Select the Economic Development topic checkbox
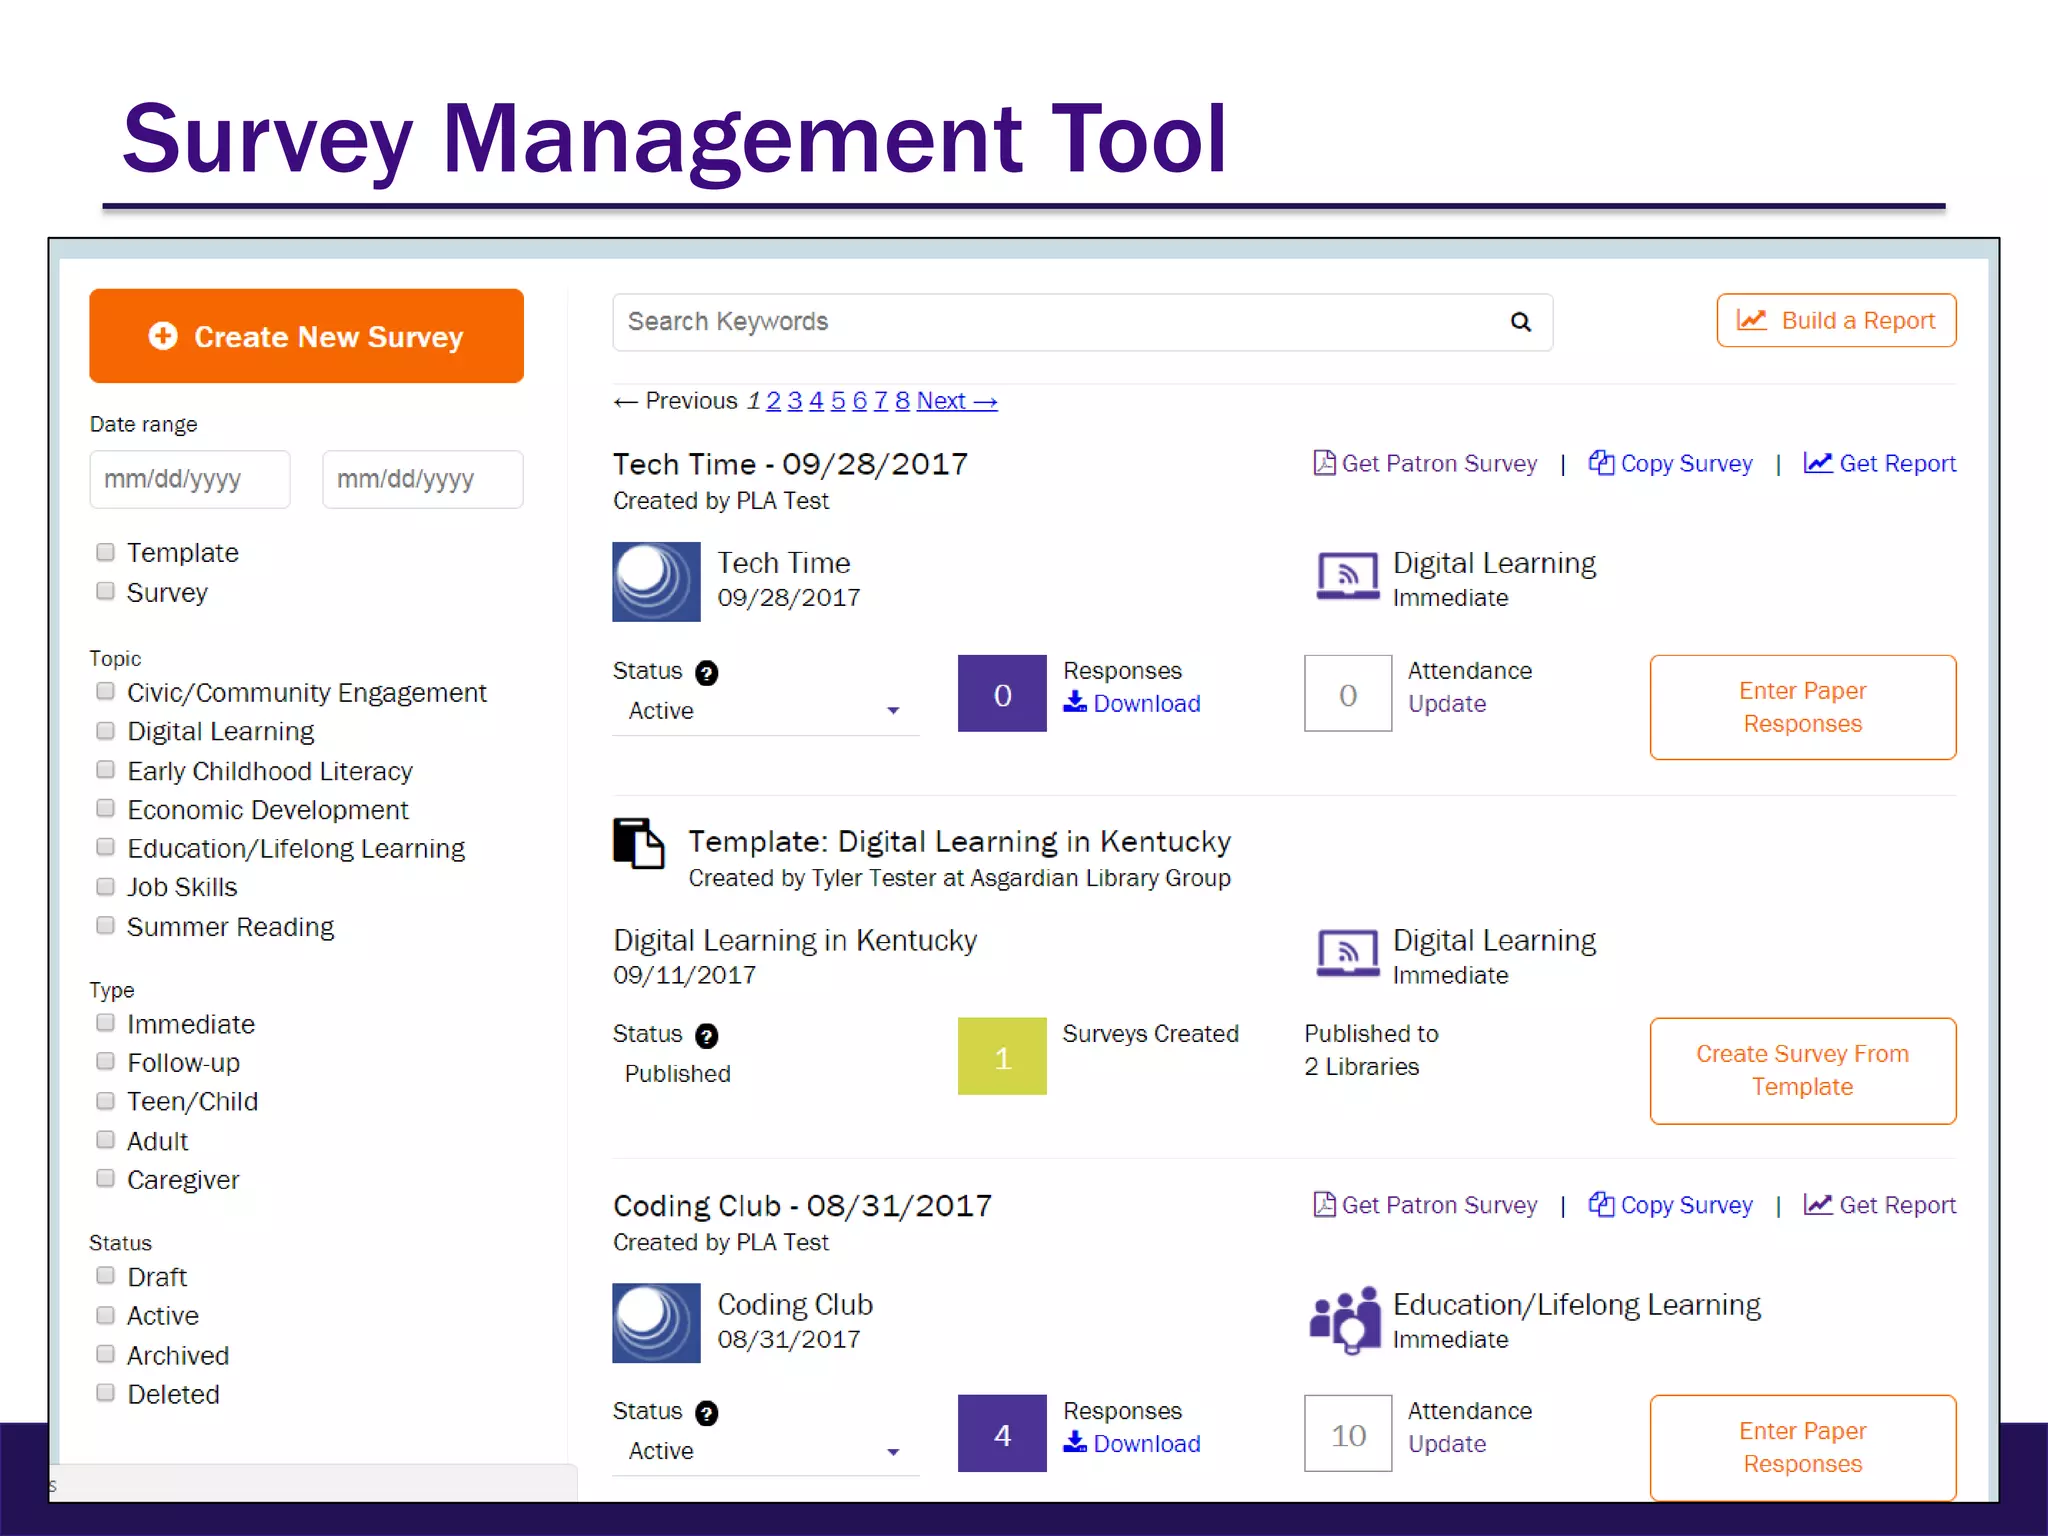Viewport: 2048px width, 1536px height. click(105, 808)
